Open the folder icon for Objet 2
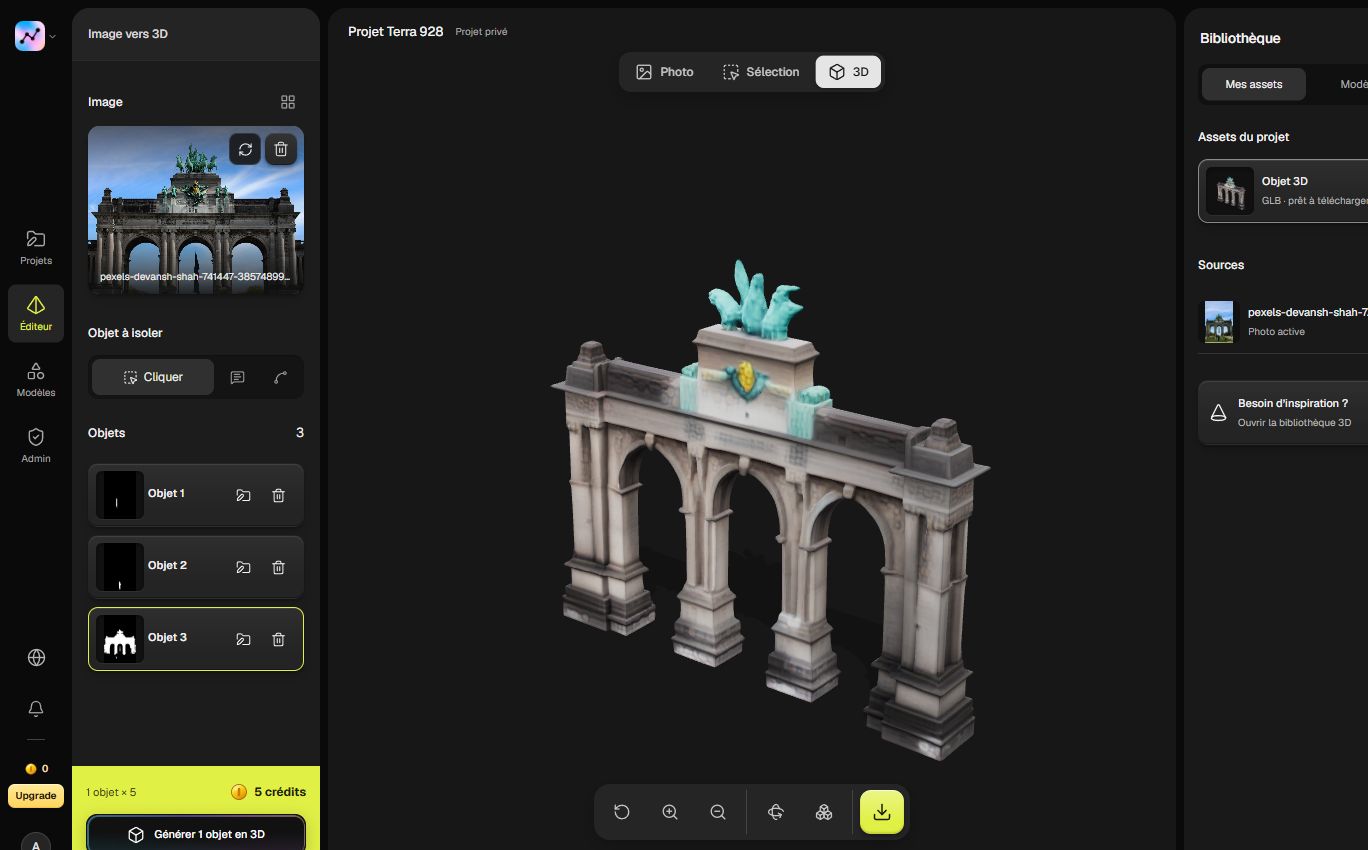Image resolution: width=1368 pixels, height=850 pixels. click(243, 567)
